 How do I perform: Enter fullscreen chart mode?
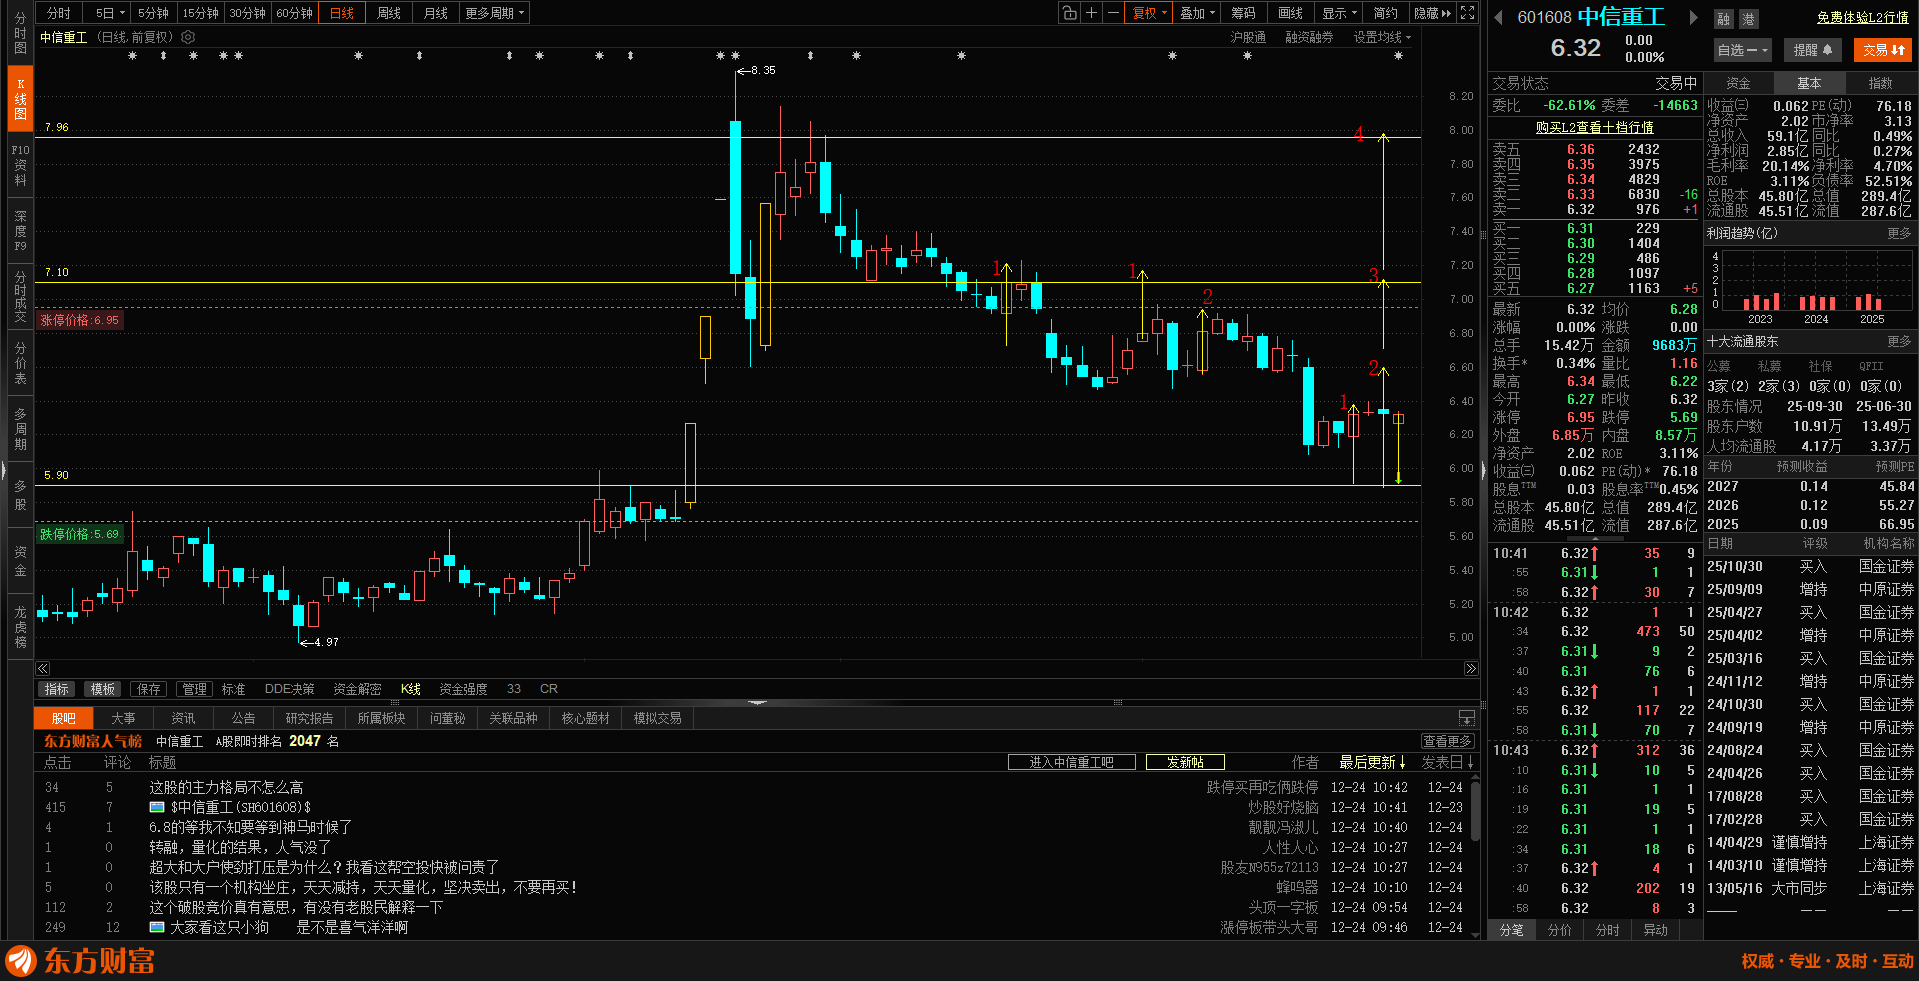(x=1467, y=13)
